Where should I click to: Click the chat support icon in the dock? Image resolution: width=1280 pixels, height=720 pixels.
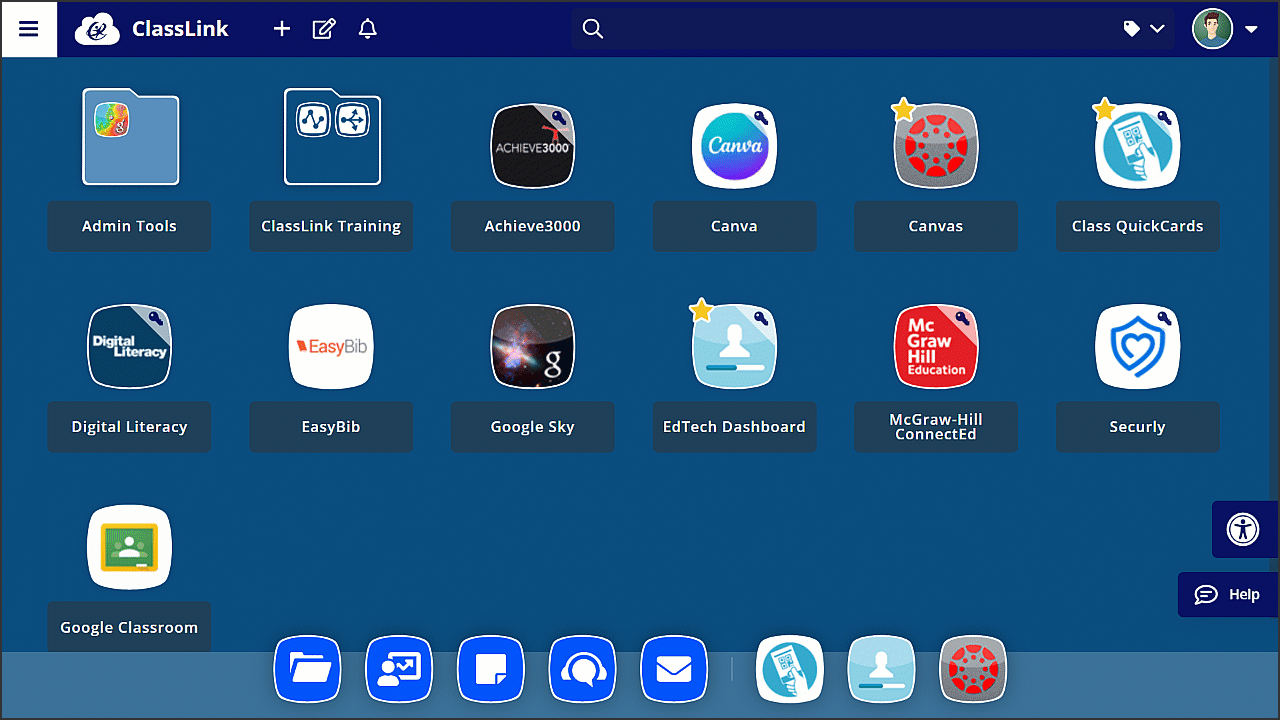pos(582,669)
